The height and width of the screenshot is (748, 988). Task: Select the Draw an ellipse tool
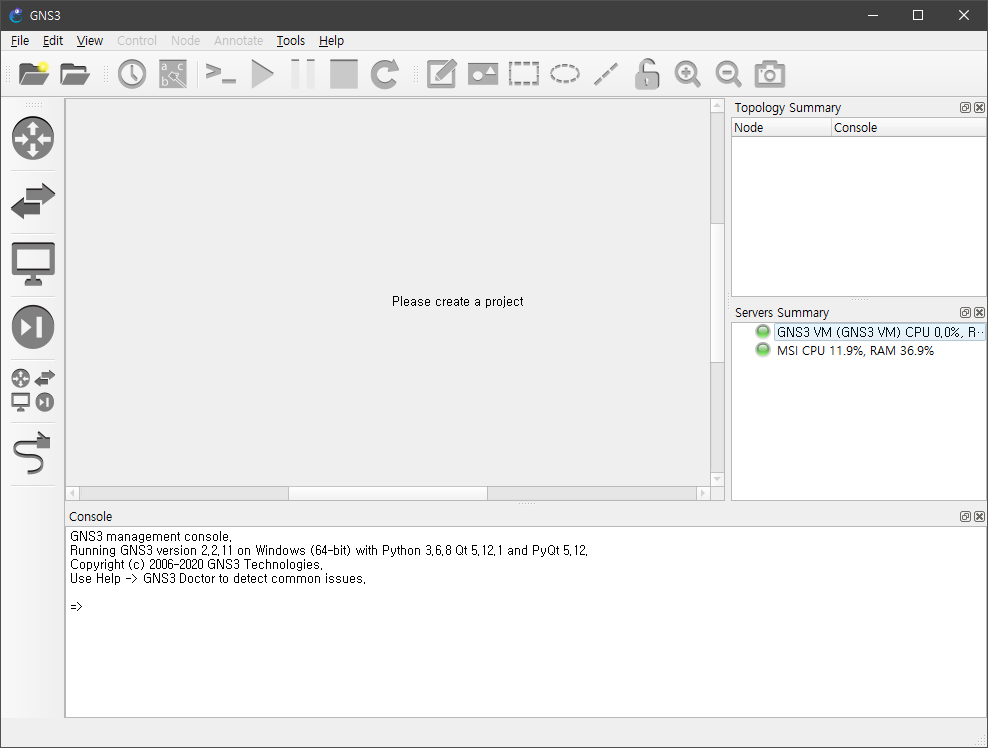point(565,74)
